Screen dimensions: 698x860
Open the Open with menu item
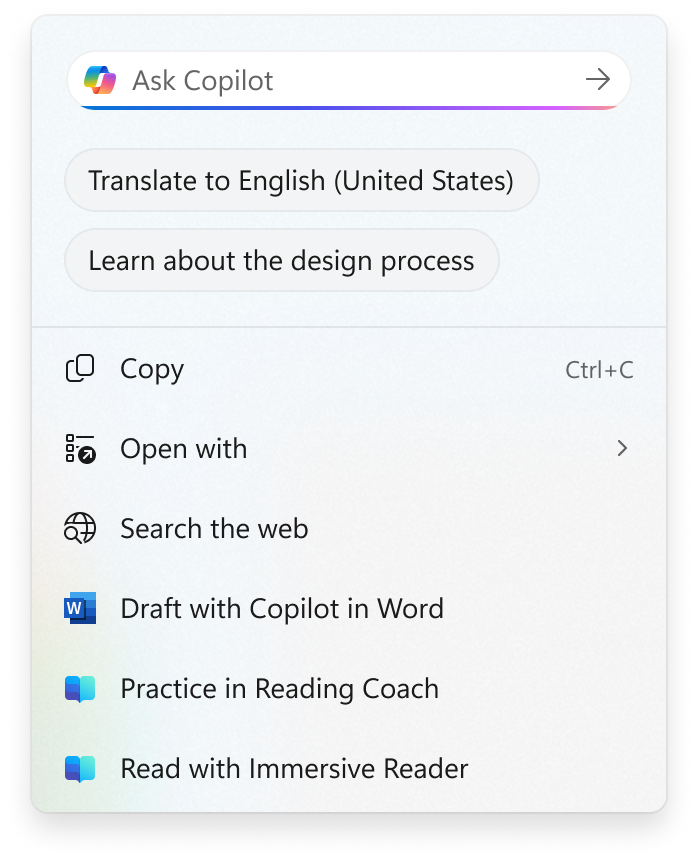184,449
